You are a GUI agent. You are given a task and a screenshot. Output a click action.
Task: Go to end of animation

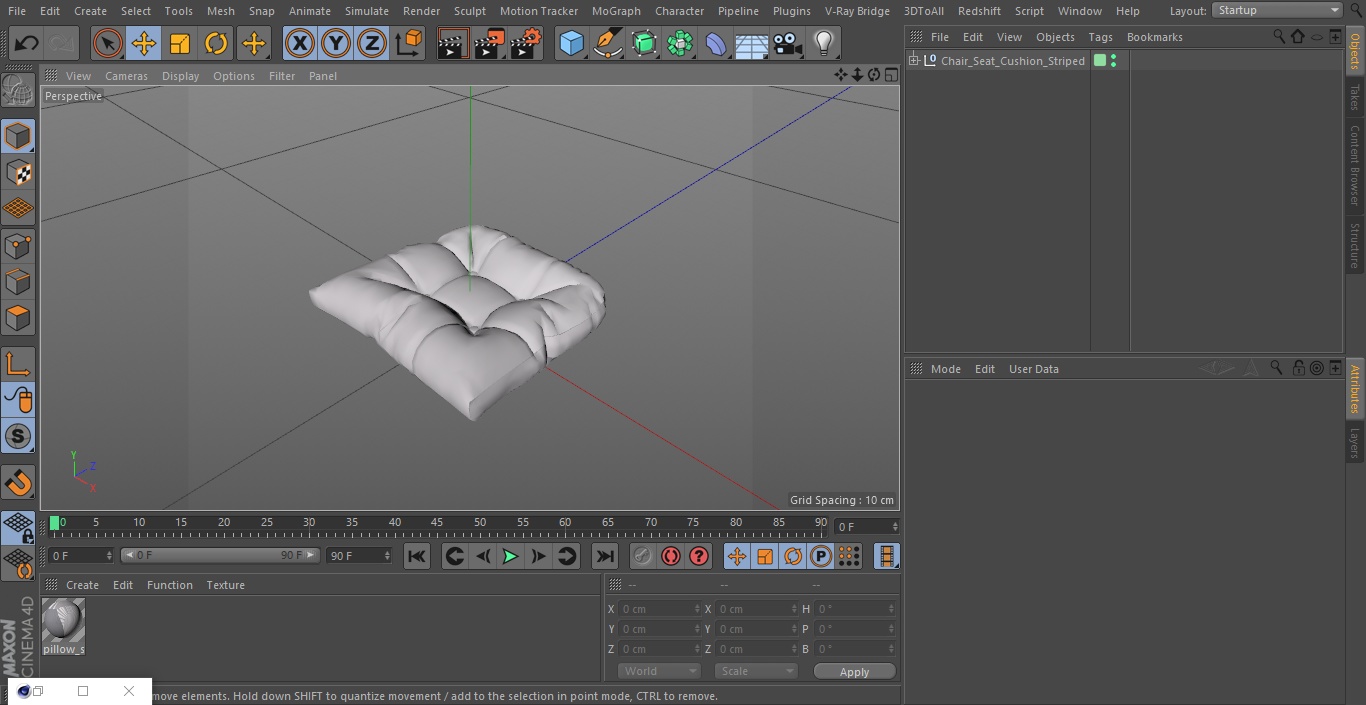604,556
